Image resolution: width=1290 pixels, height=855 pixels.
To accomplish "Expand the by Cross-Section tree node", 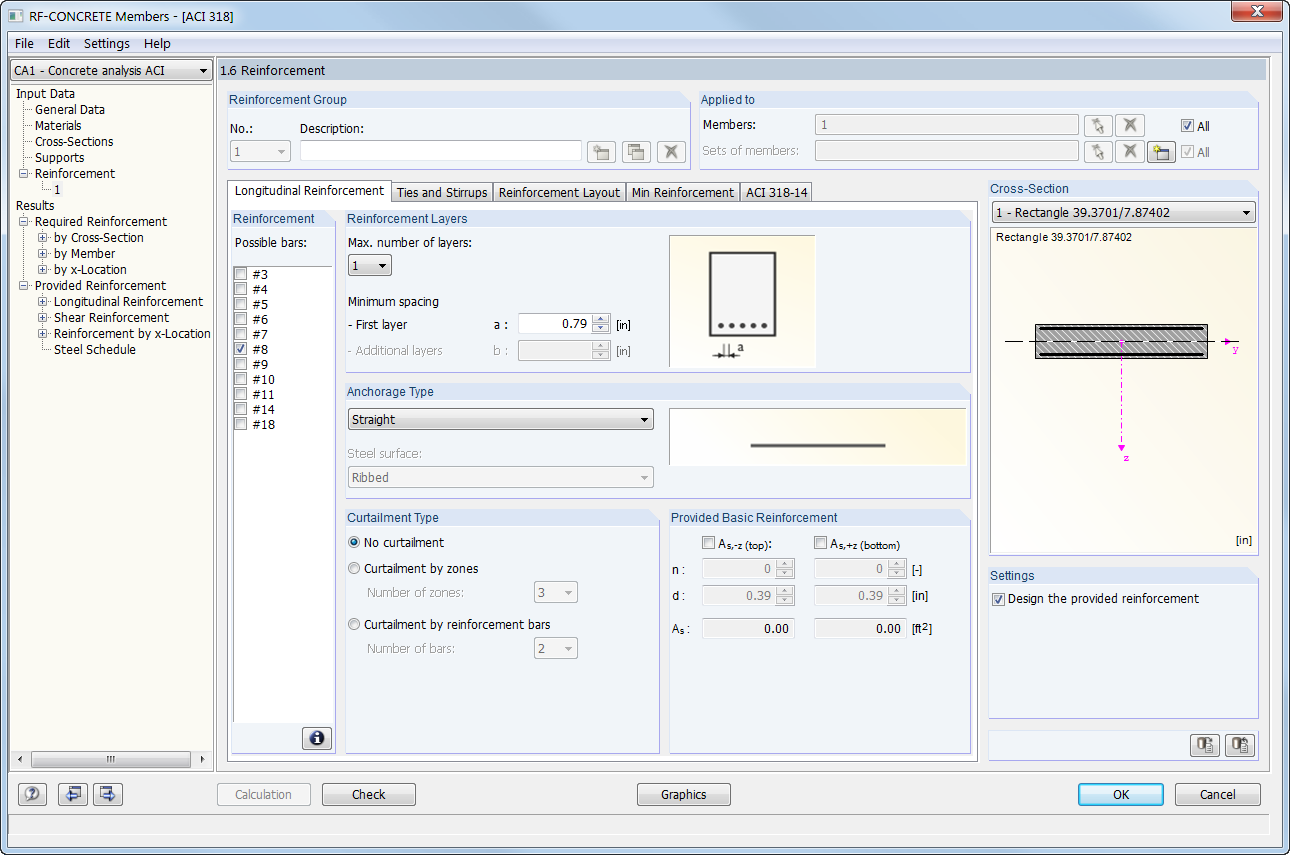I will click(43, 238).
